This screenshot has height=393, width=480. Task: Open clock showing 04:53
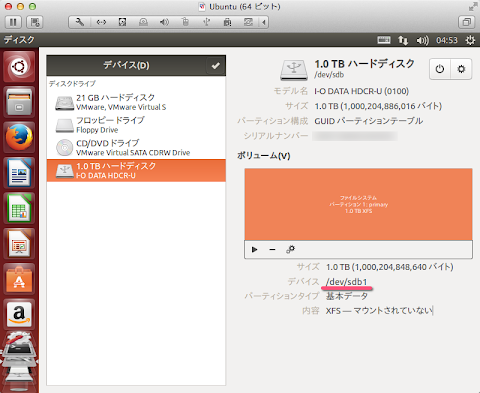point(447,40)
